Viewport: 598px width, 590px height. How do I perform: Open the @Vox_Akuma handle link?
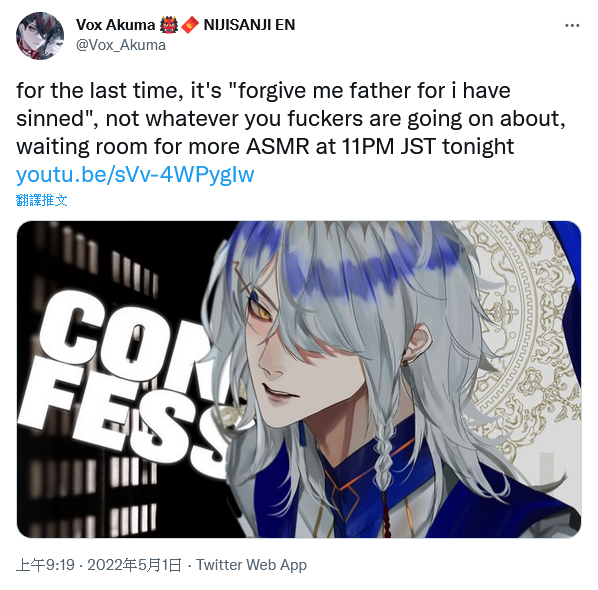tap(121, 45)
